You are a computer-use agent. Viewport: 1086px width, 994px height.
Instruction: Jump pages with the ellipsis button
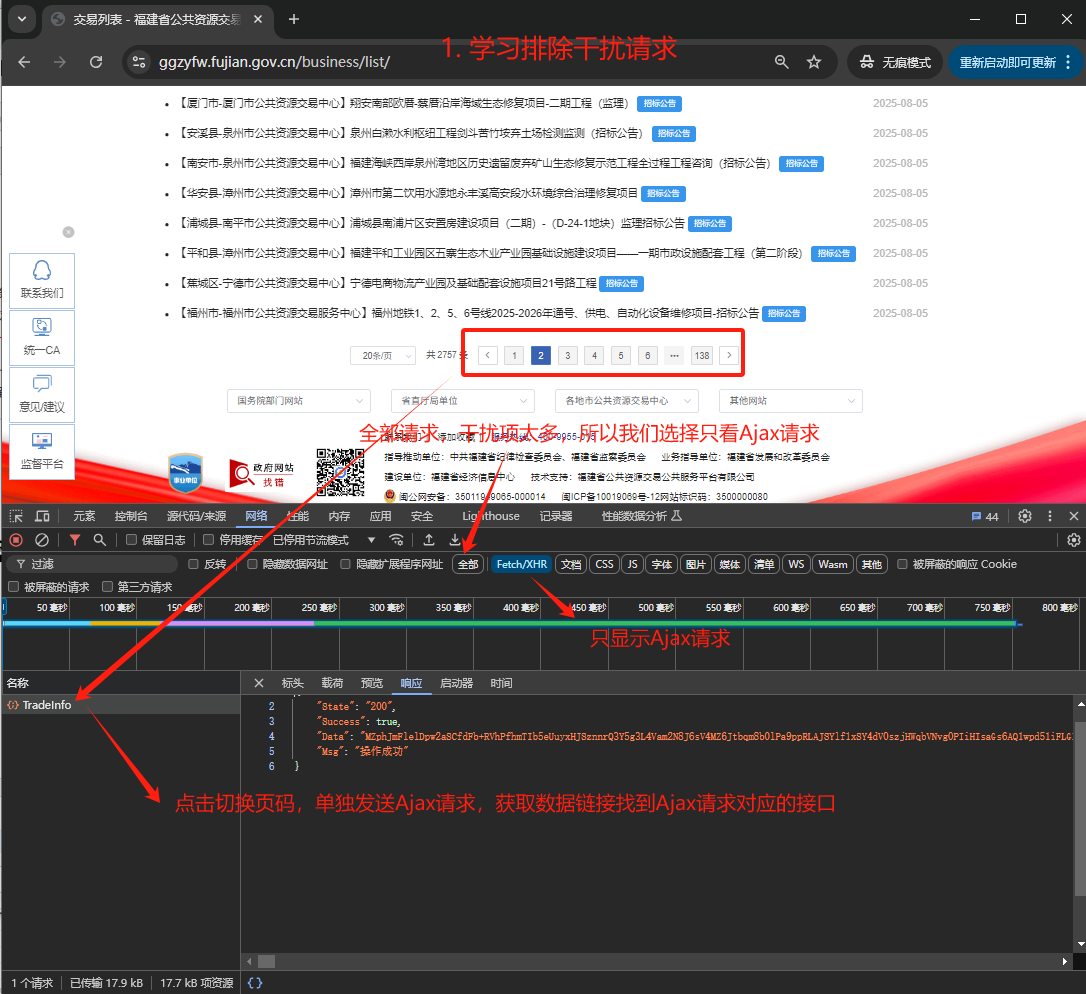tap(674, 355)
